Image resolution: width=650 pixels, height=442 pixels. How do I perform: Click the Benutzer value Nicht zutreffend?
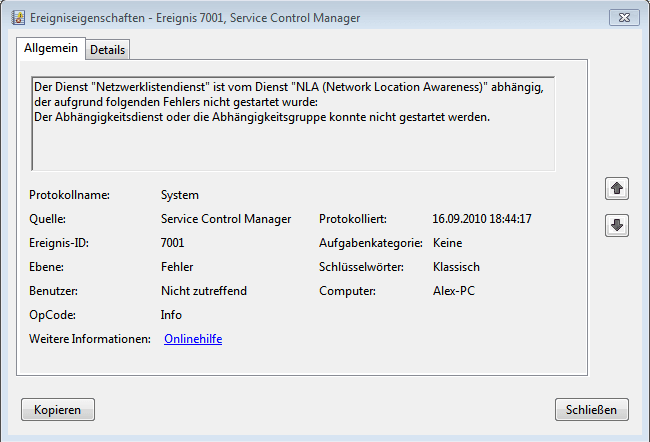pos(204,291)
